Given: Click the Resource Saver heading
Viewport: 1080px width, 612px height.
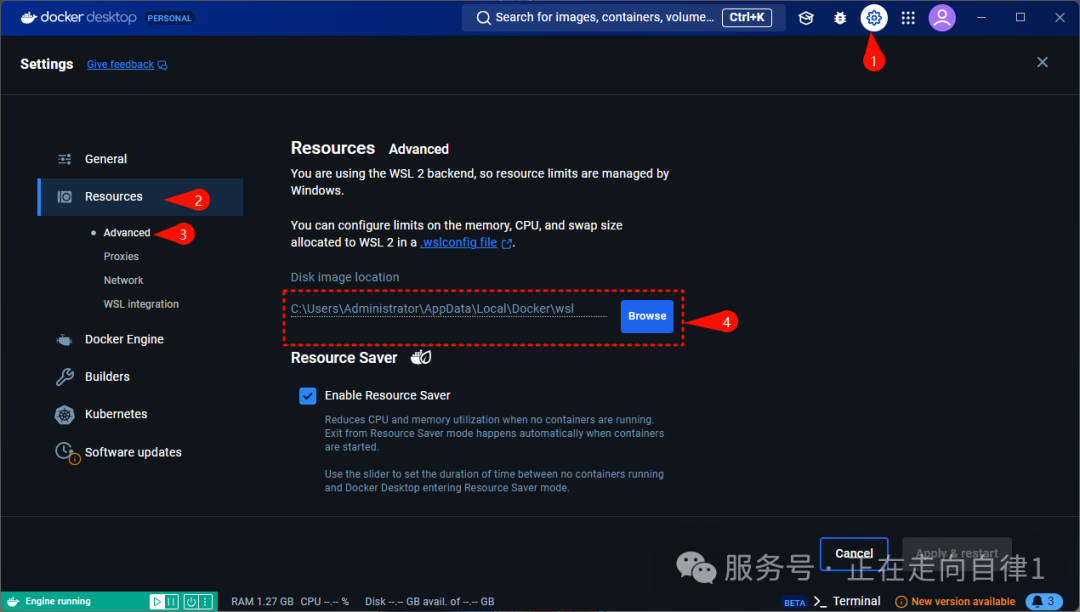Looking at the screenshot, I should (344, 358).
